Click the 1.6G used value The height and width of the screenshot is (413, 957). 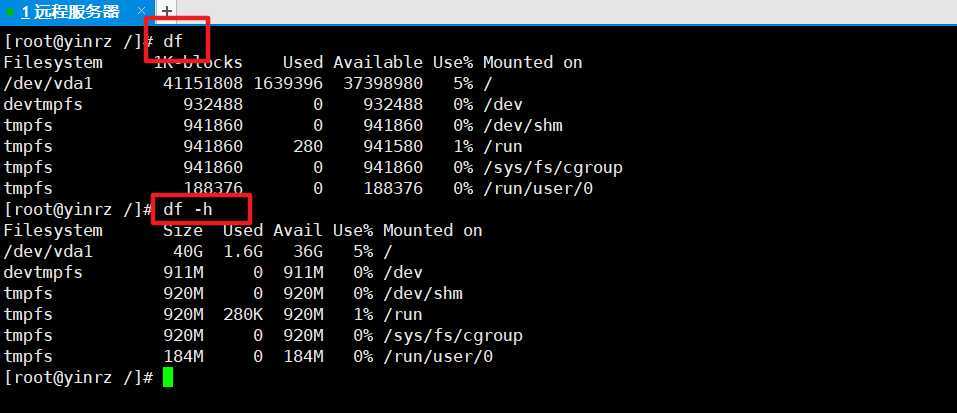pyautogui.click(x=242, y=251)
